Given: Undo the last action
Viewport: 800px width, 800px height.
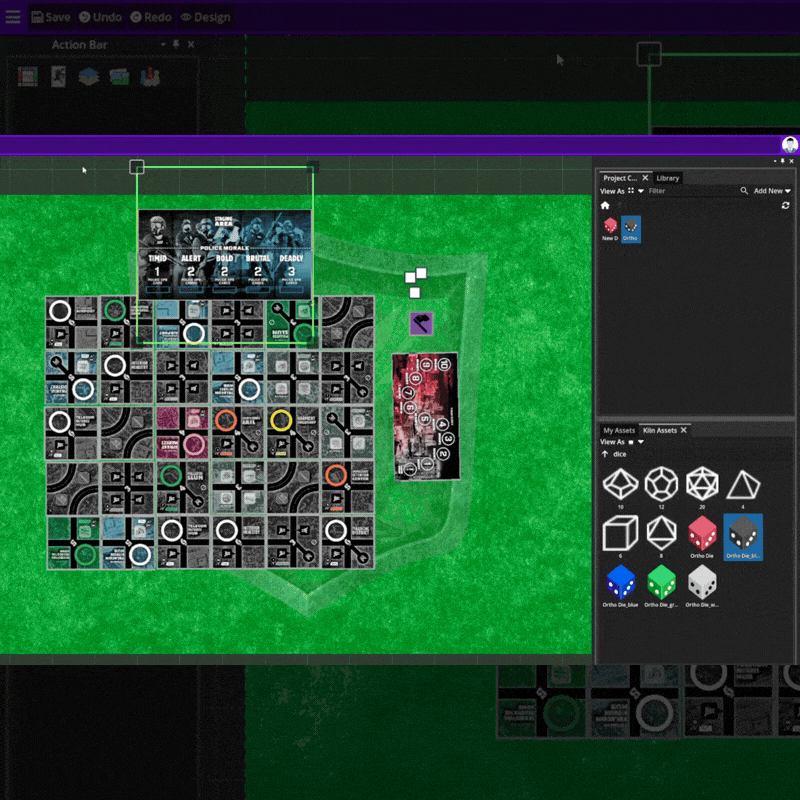Looking at the screenshot, I should [99, 17].
